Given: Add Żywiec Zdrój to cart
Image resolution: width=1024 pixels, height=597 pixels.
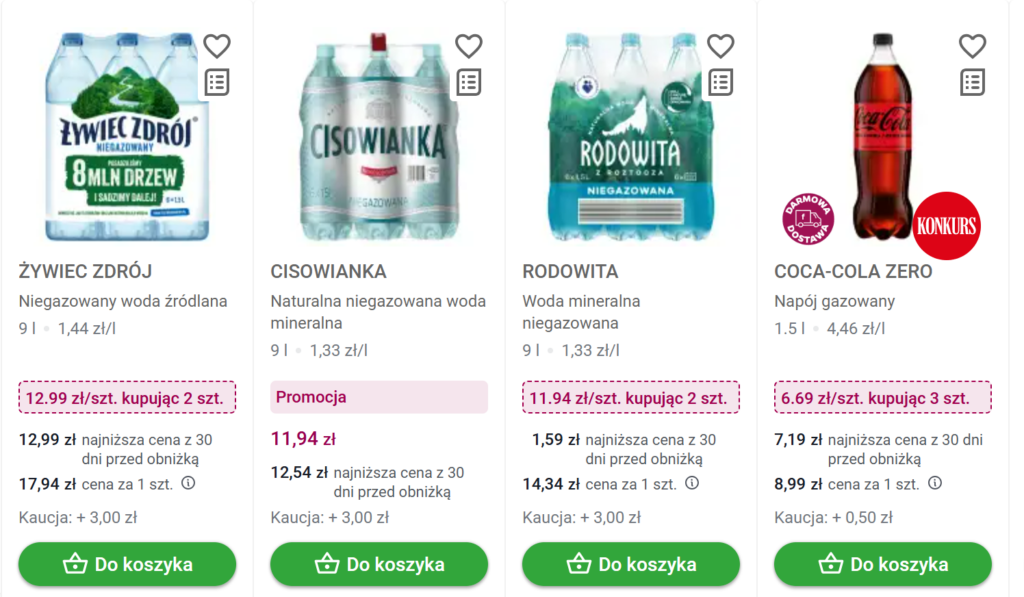Looking at the screenshot, I should (128, 564).
